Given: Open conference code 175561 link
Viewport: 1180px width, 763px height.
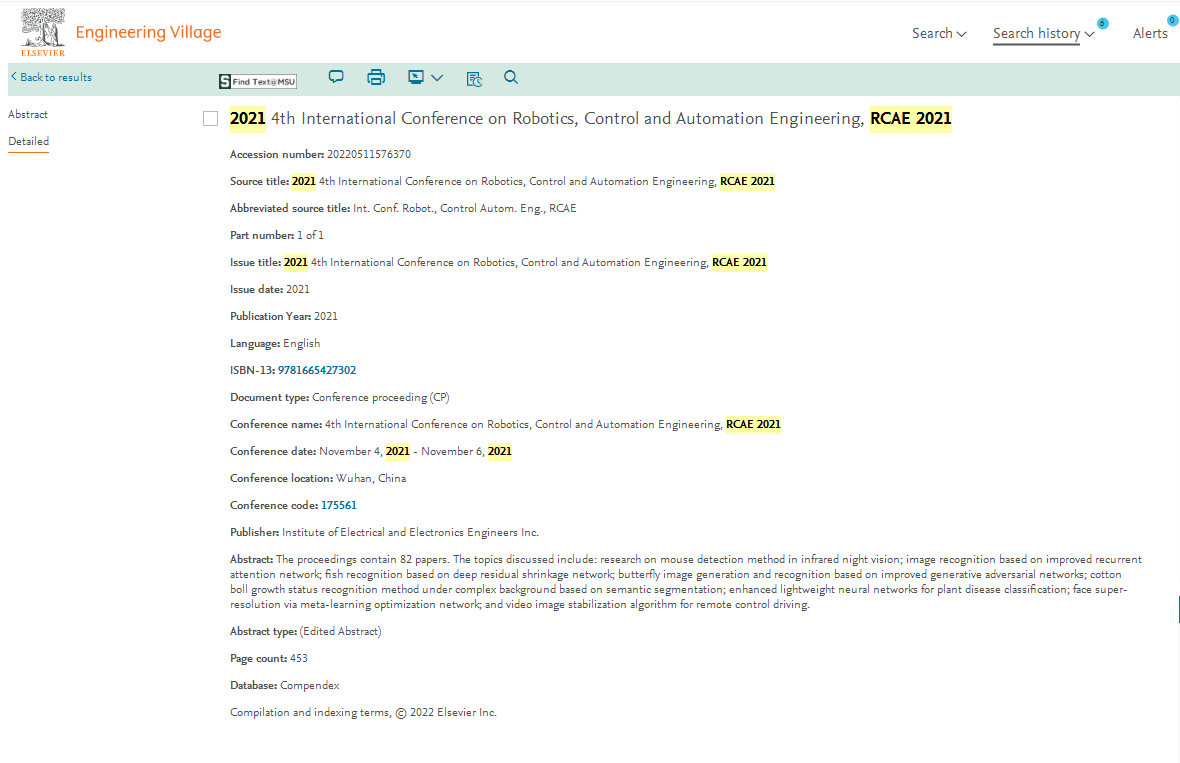Looking at the screenshot, I should 339,505.
